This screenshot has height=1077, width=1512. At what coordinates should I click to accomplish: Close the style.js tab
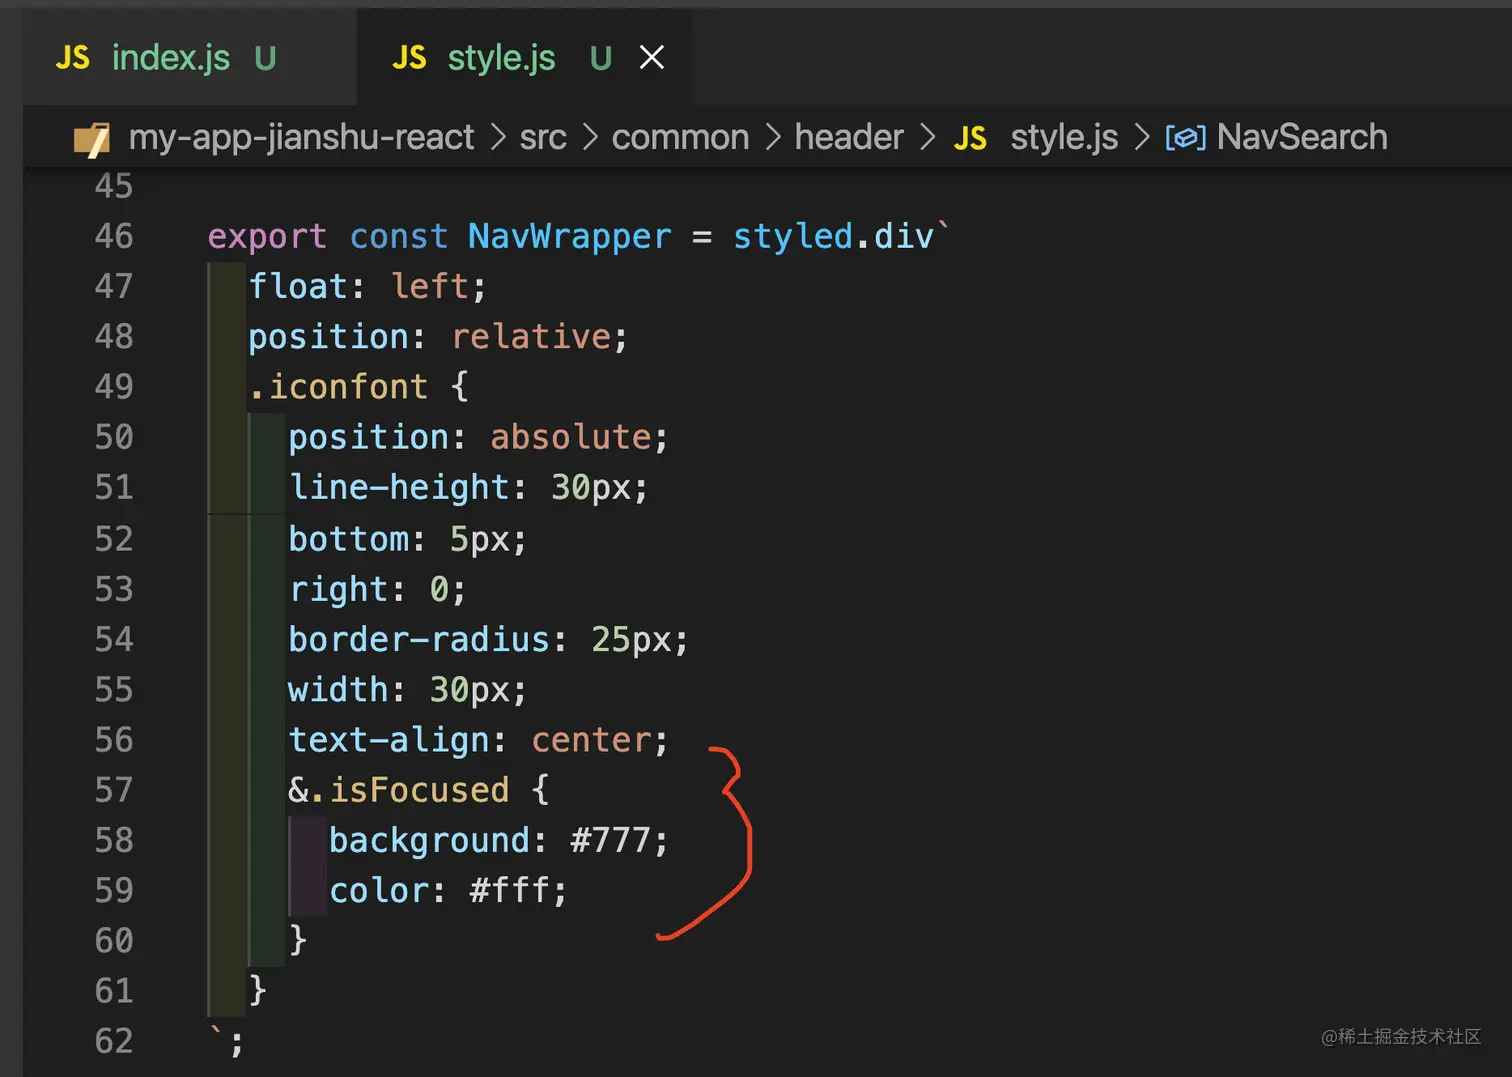point(652,58)
